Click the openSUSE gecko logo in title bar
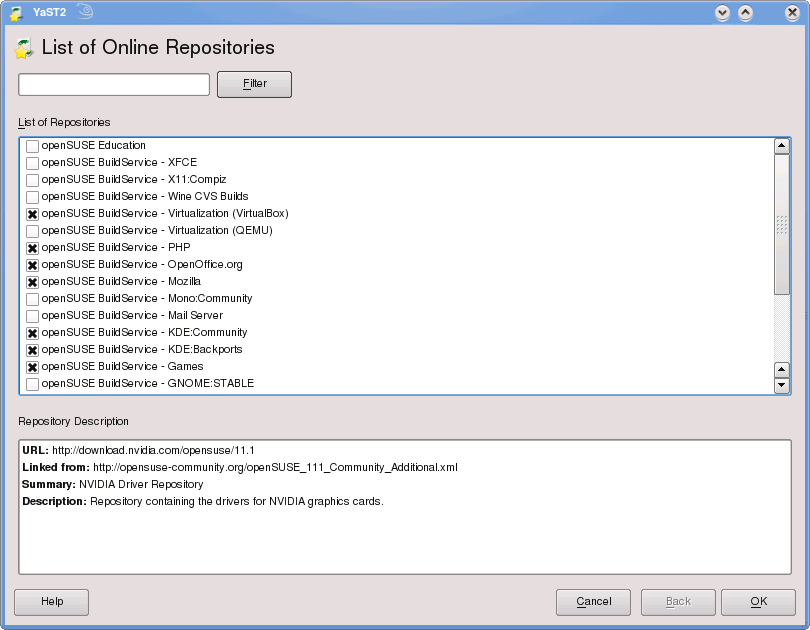The height and width of the screenshot is (630, 810). coord(85,11)
